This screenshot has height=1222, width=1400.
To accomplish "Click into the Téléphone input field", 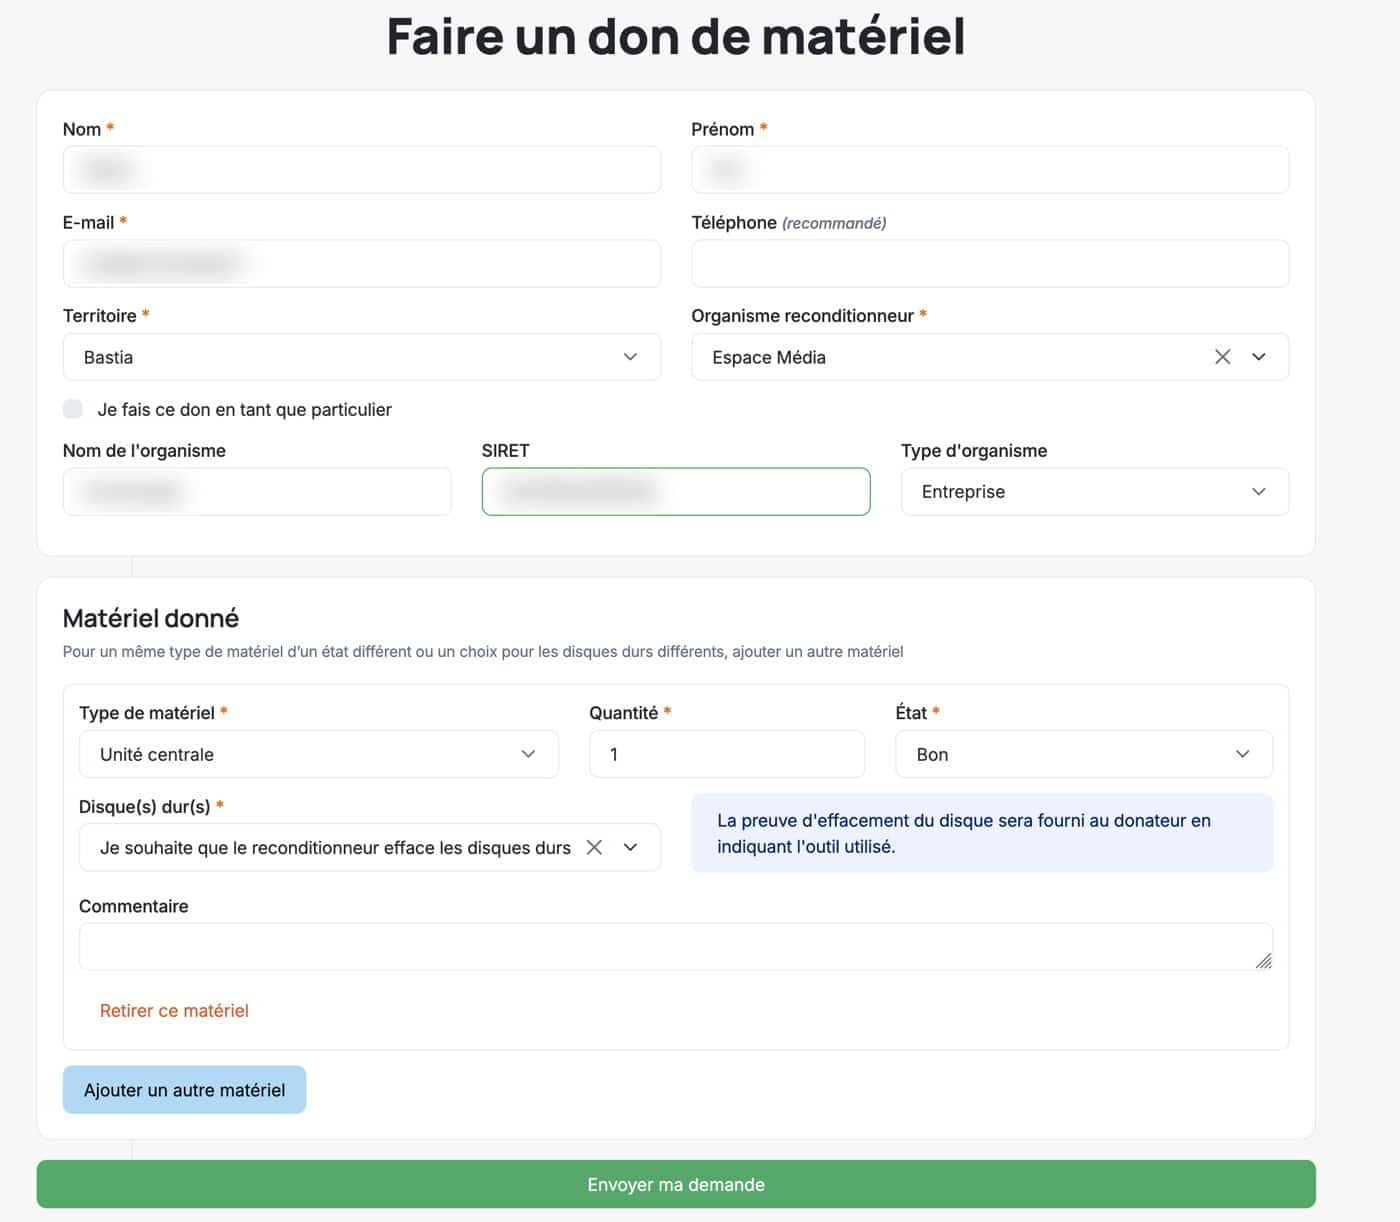I will click(x=990, y=264).
